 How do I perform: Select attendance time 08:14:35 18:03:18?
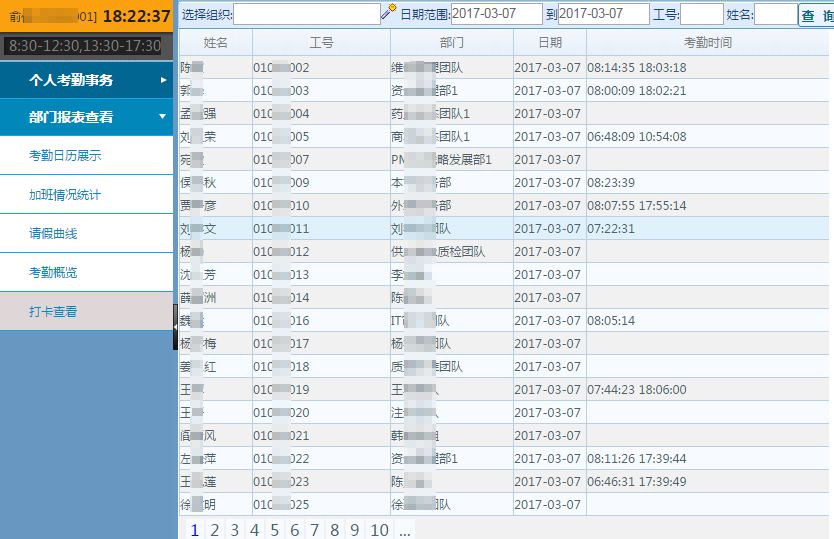coord(637,68)
